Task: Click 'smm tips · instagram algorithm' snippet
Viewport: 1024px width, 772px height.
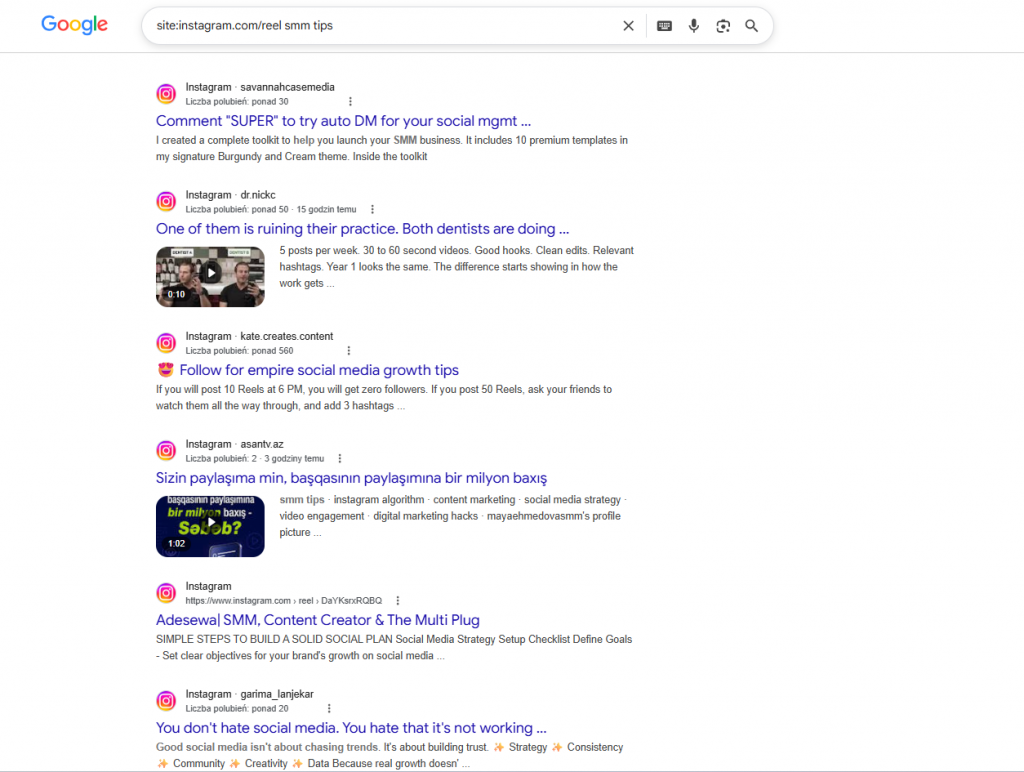Action: coord(453,516)
